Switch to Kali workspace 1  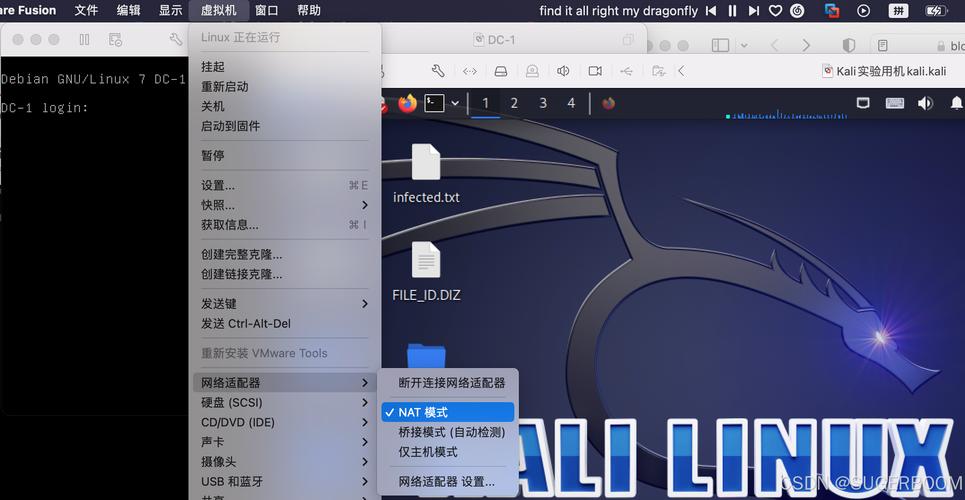coord(486,103)
